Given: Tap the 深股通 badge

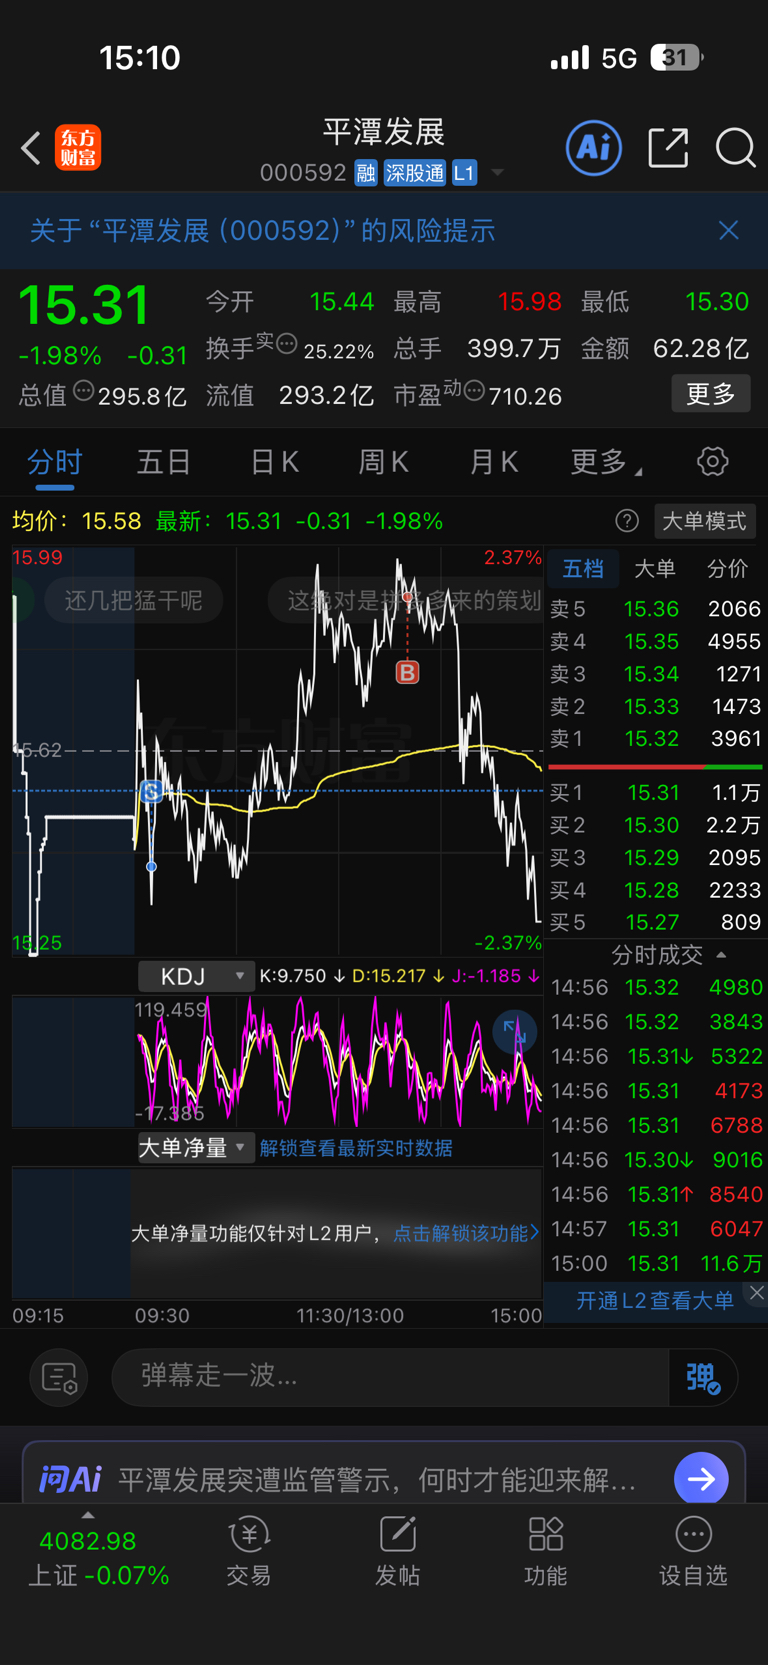Looking at the screenshot, I should pos(415,173).
